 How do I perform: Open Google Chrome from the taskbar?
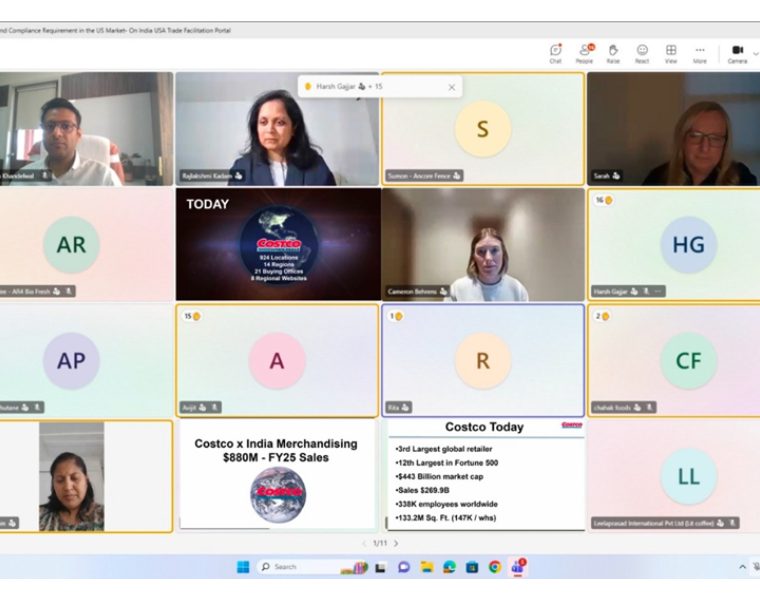tap(494, 567)
